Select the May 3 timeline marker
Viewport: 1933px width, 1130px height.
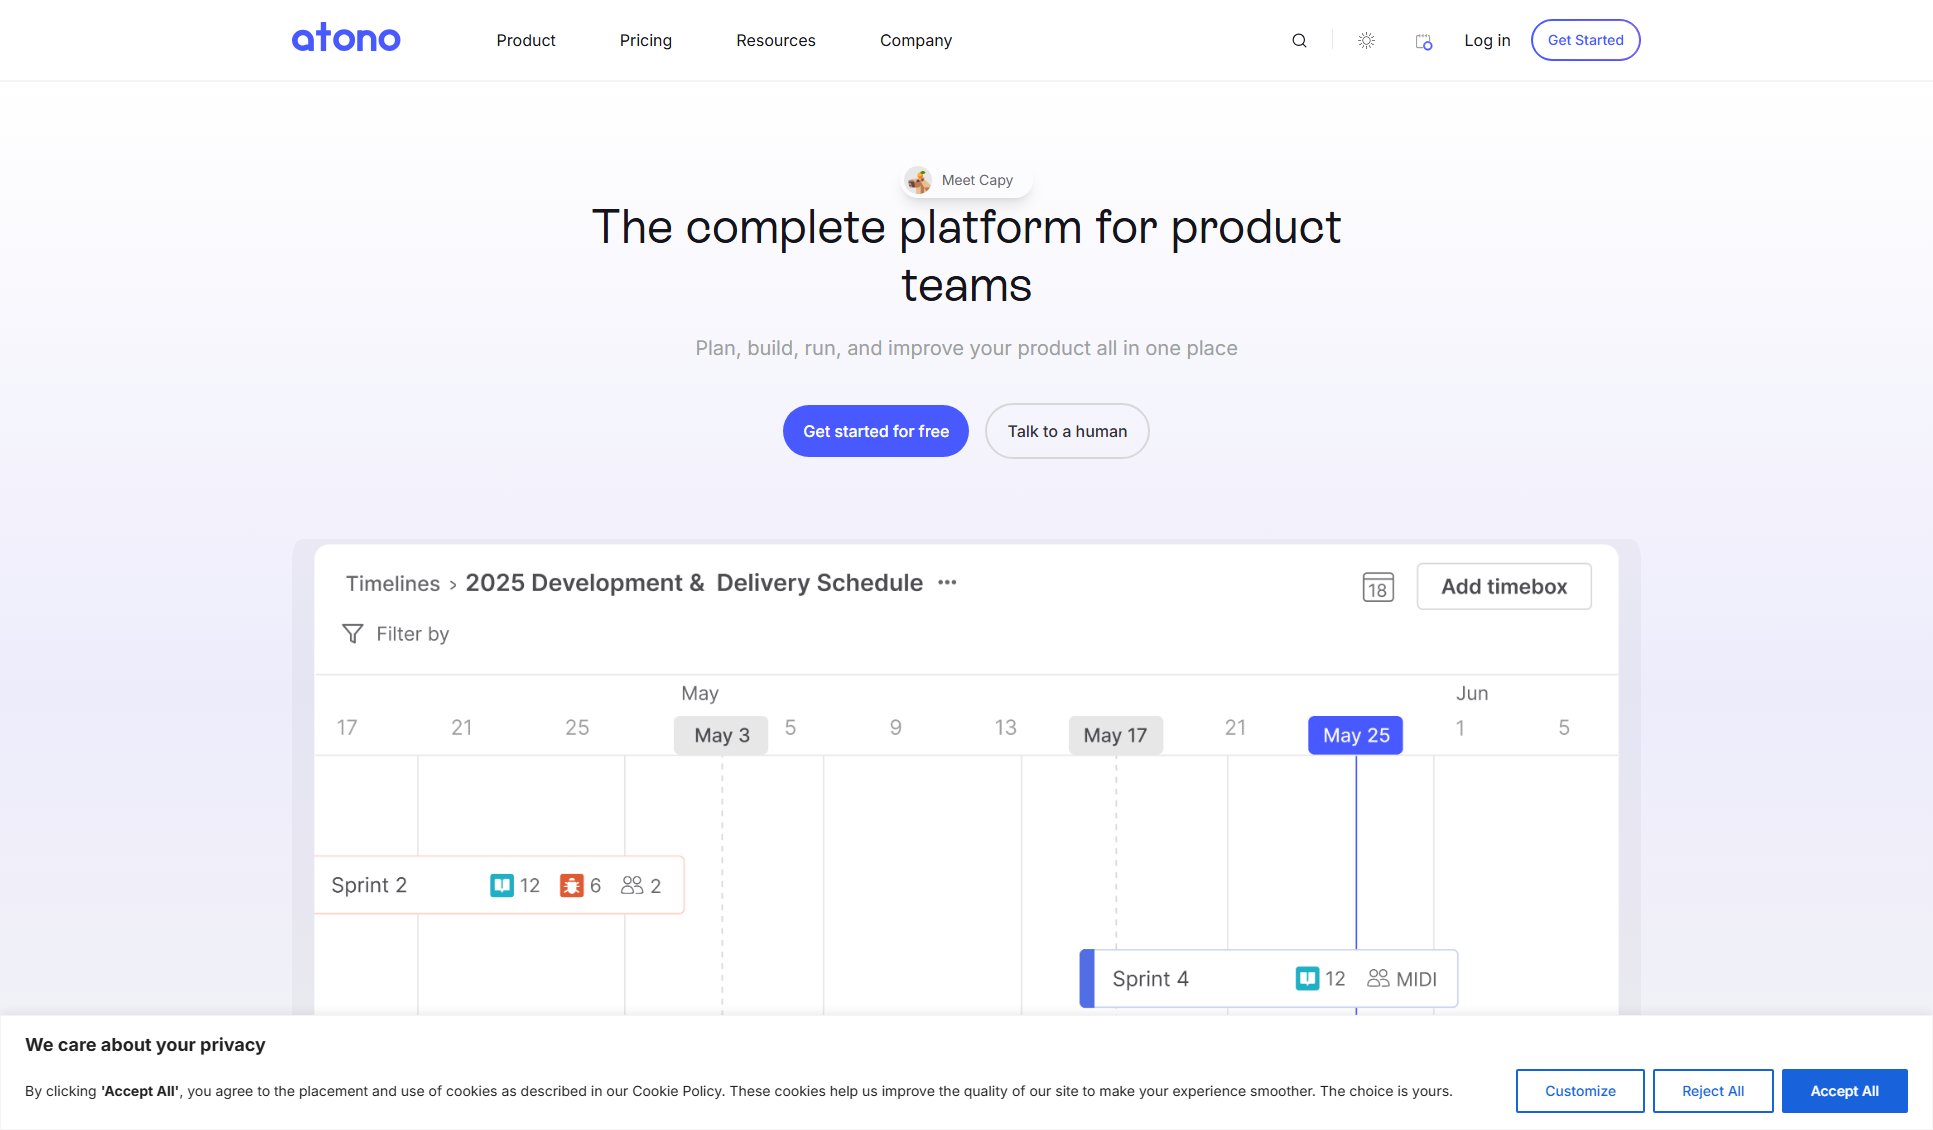(x=721, y=736)
